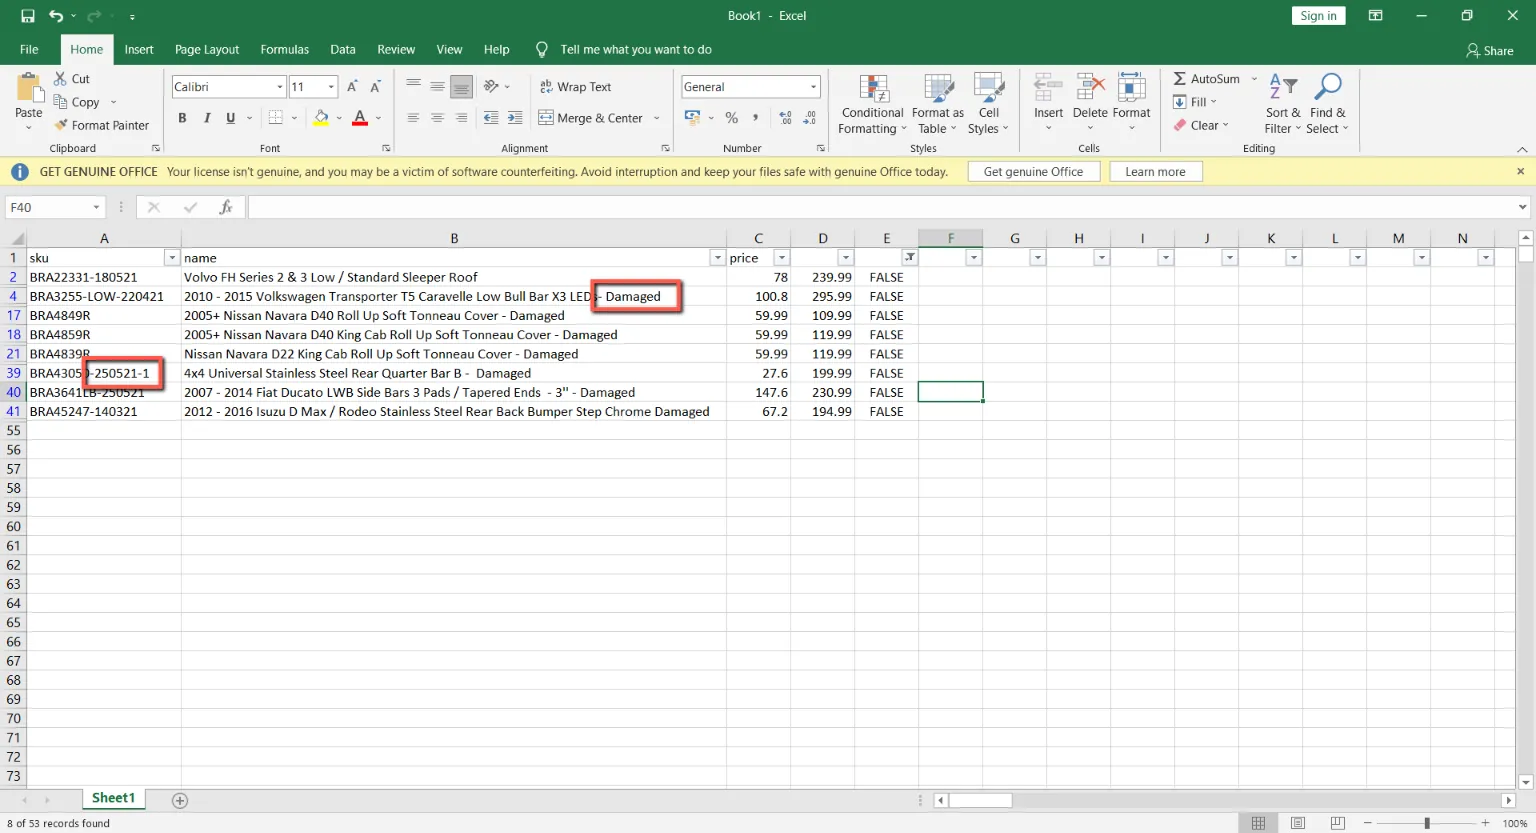Switch to Formulas tab
Viewport: 1536px width, 833px height.
[285, 49]
